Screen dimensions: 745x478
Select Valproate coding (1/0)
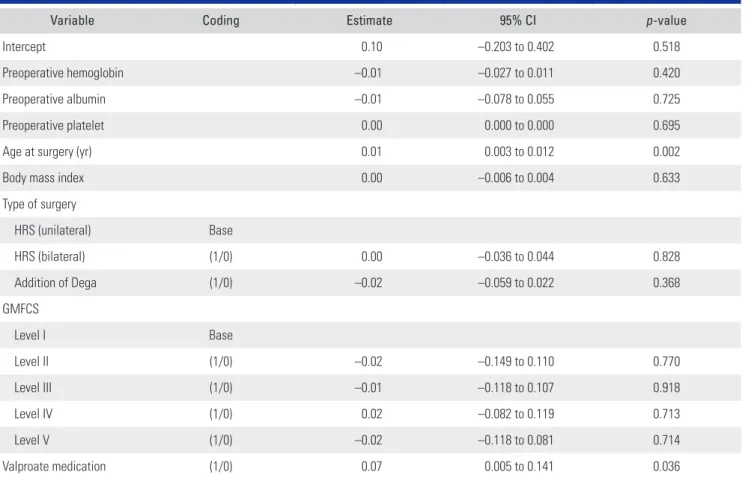[221, 466]
